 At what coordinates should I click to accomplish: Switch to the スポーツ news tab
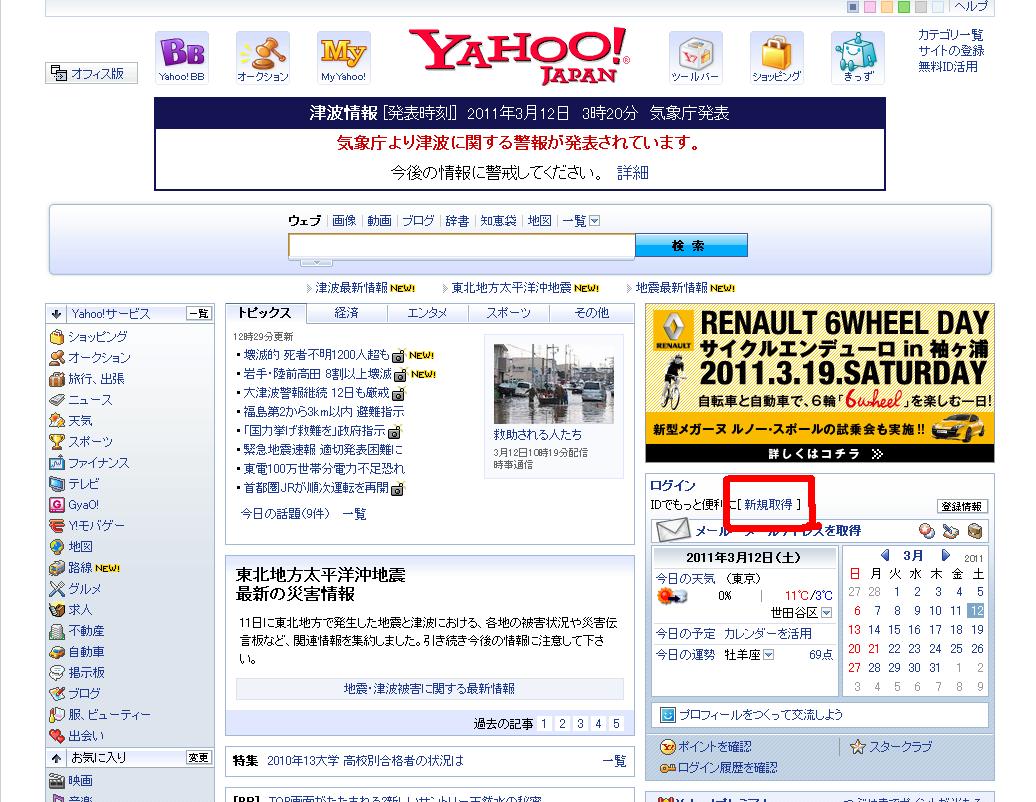point(508,313)
